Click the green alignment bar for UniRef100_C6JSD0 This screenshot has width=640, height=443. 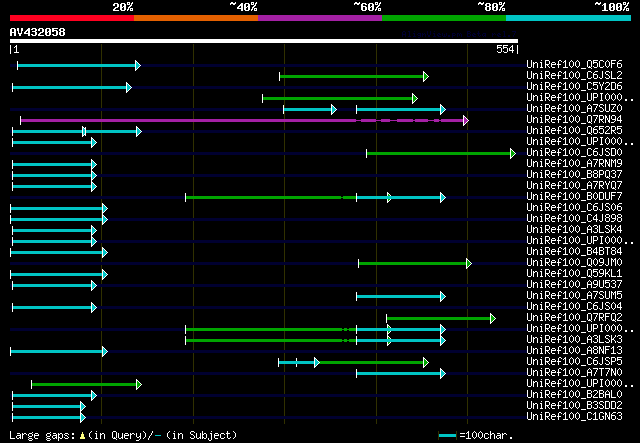point(441,154)
